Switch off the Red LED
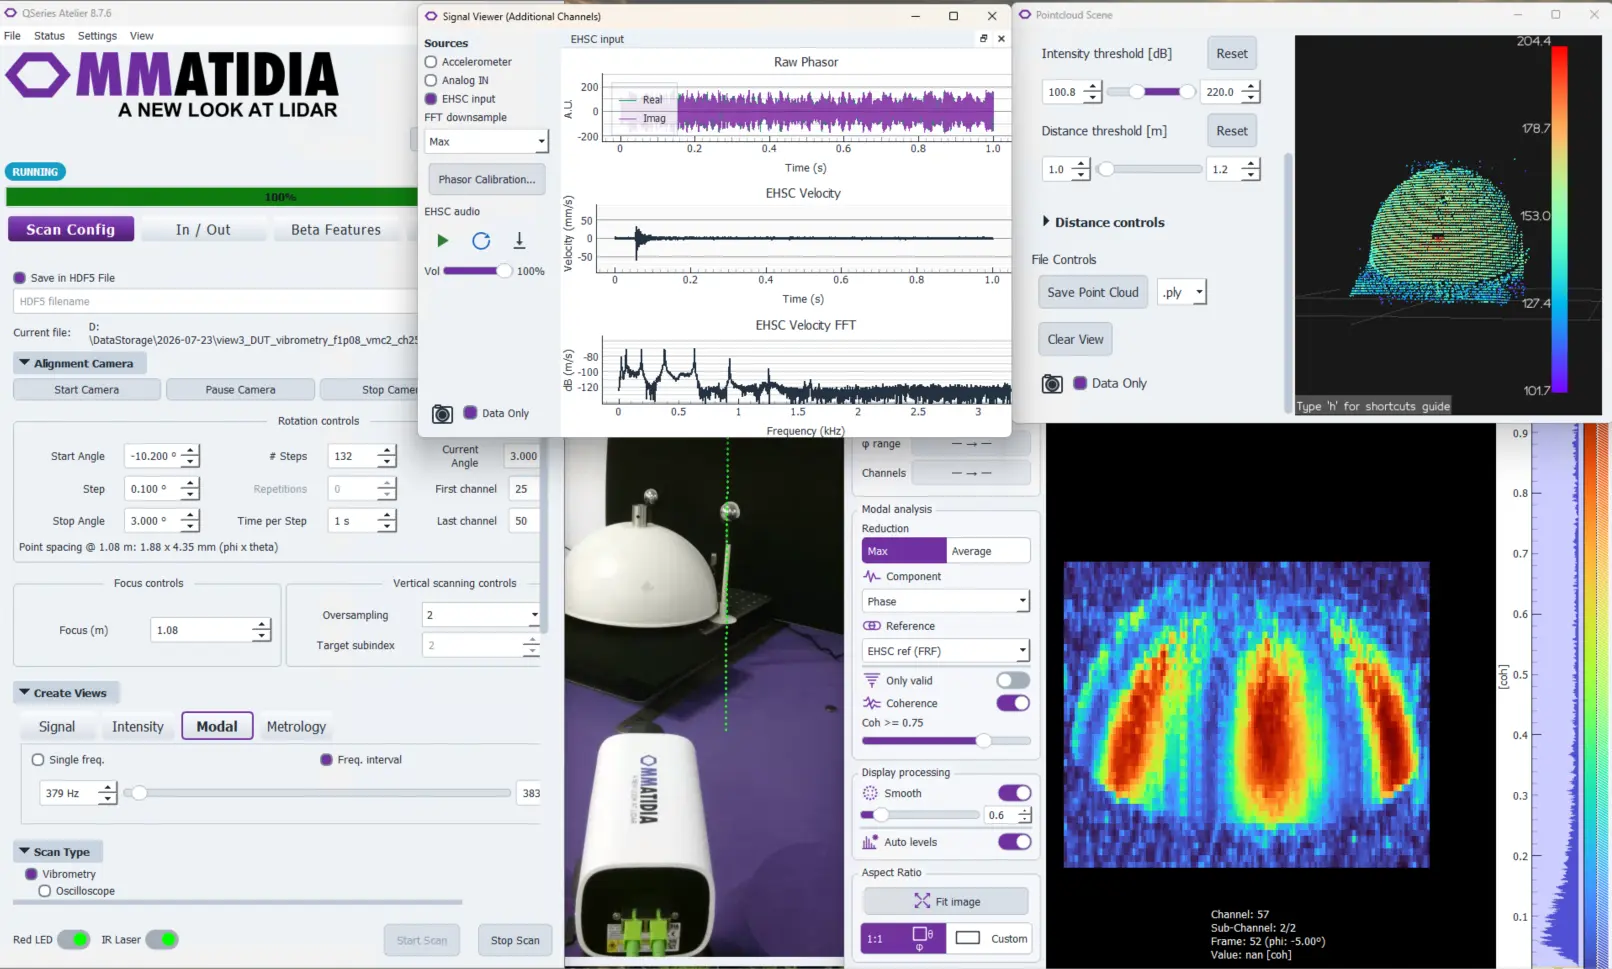 coord(74,939)
